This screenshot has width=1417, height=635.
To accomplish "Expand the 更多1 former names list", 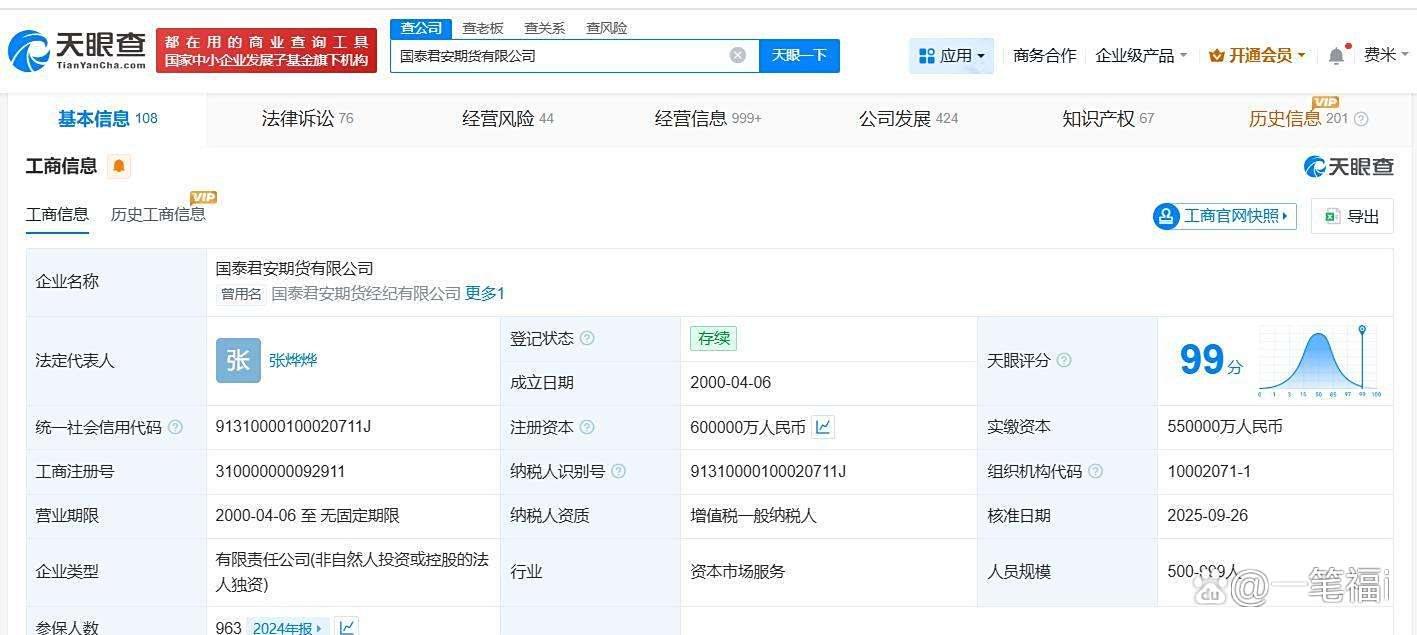I will [x=484, y=293].
